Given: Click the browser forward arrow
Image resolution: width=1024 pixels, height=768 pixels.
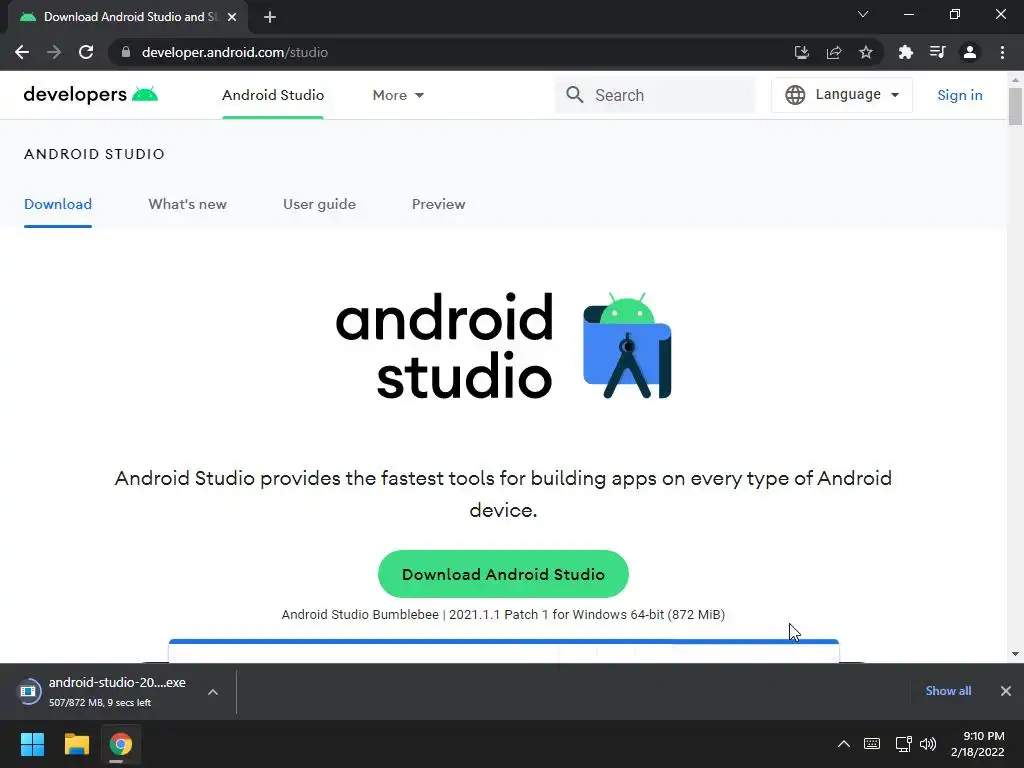Looking at the screenshot, I should (x=54, y=52).
